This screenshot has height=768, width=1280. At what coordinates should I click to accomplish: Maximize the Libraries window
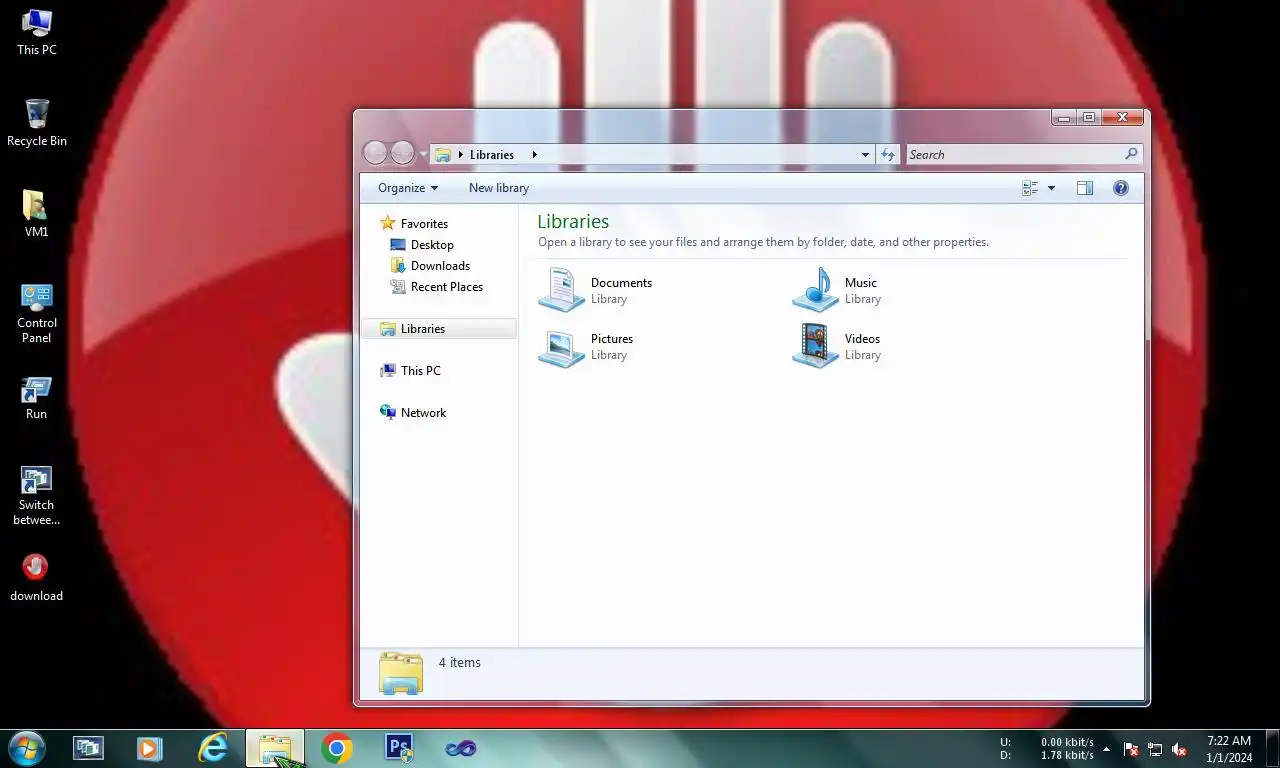pos(1089,117)
